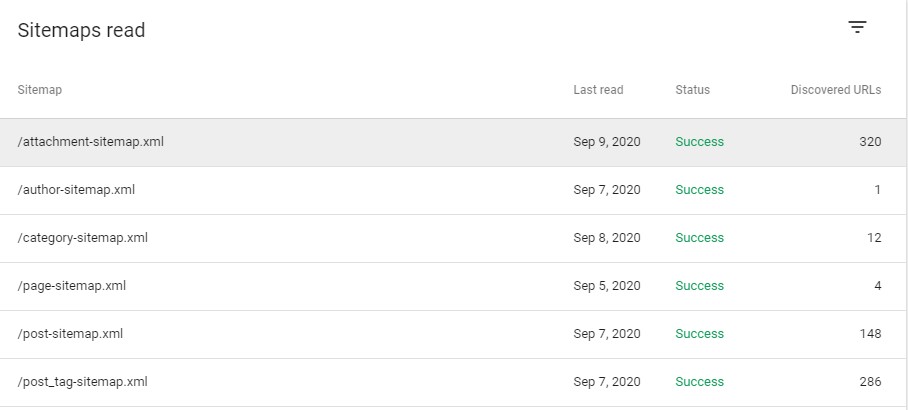Open the /attachment-sitemap.xml row

91,142
